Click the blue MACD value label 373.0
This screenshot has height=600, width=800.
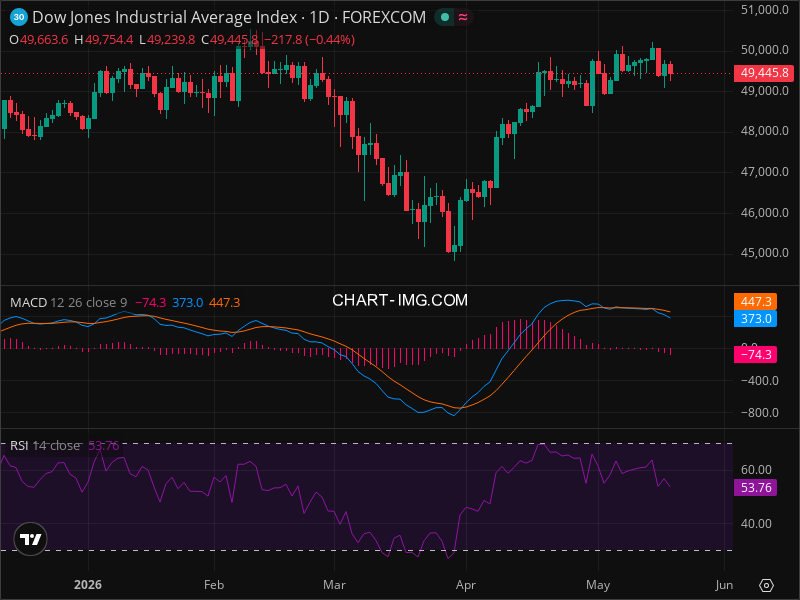[755, 319]
